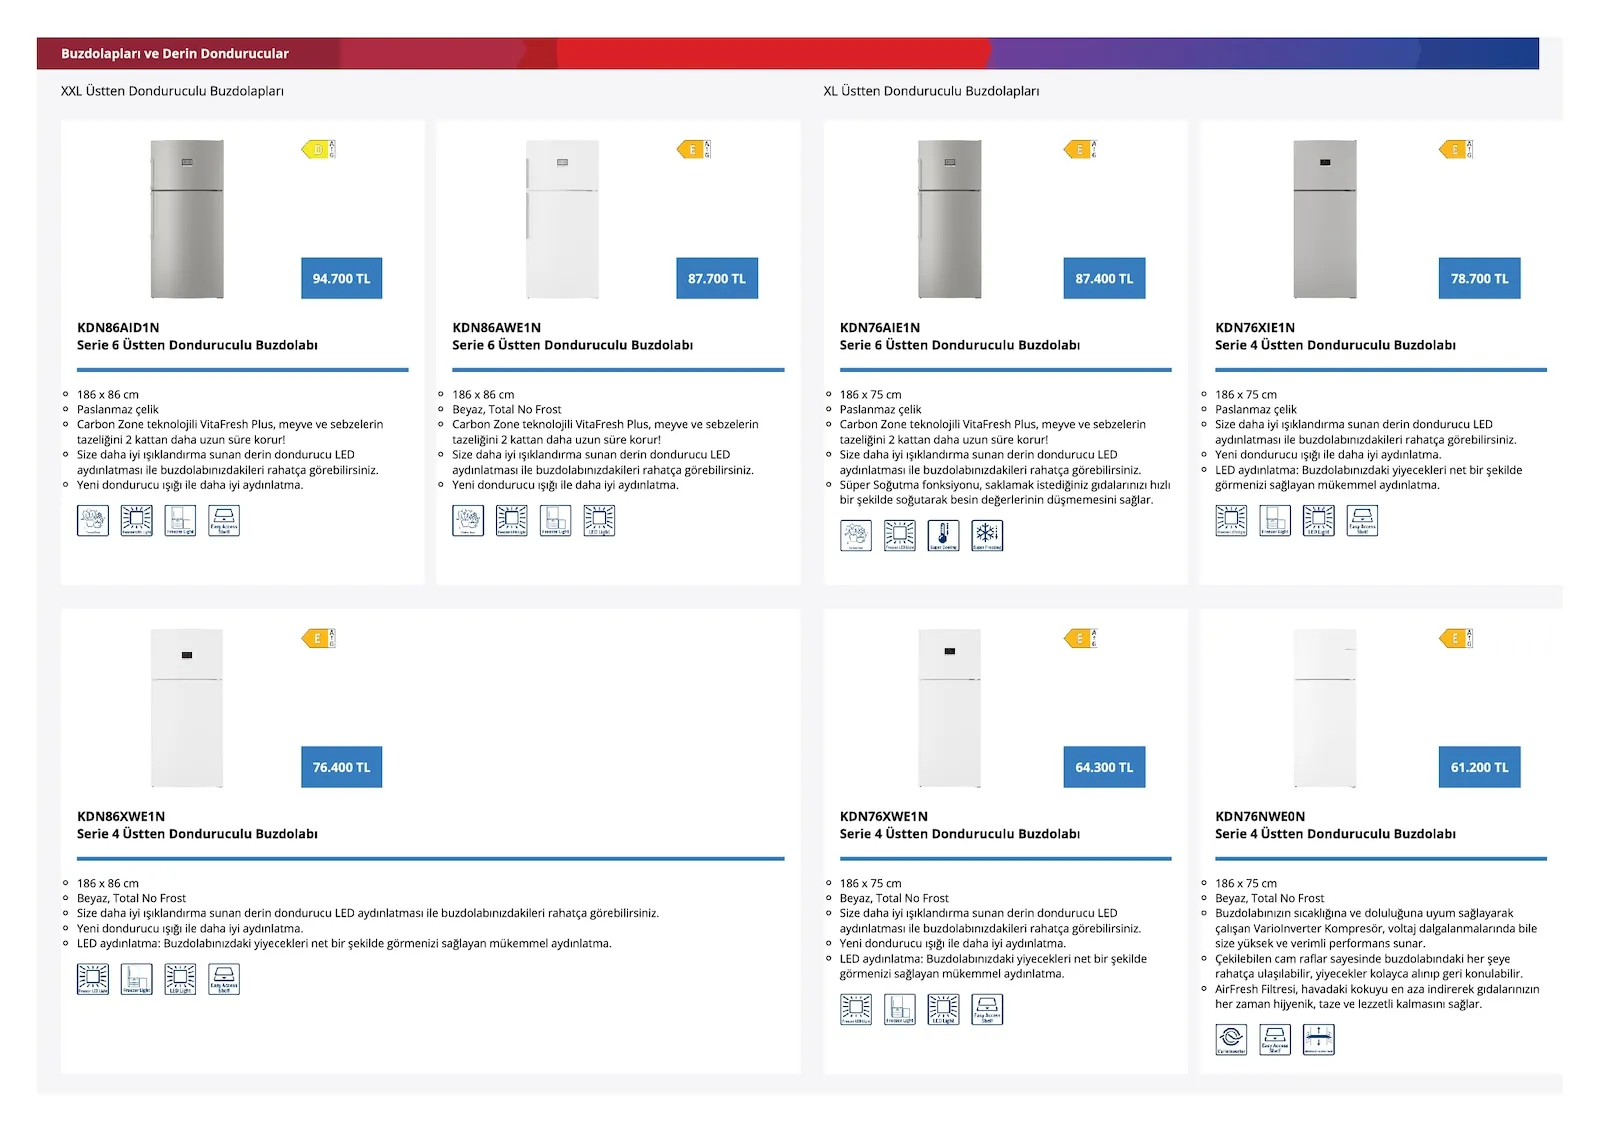Click the 61.200 TL price tag

point(1480,767)
